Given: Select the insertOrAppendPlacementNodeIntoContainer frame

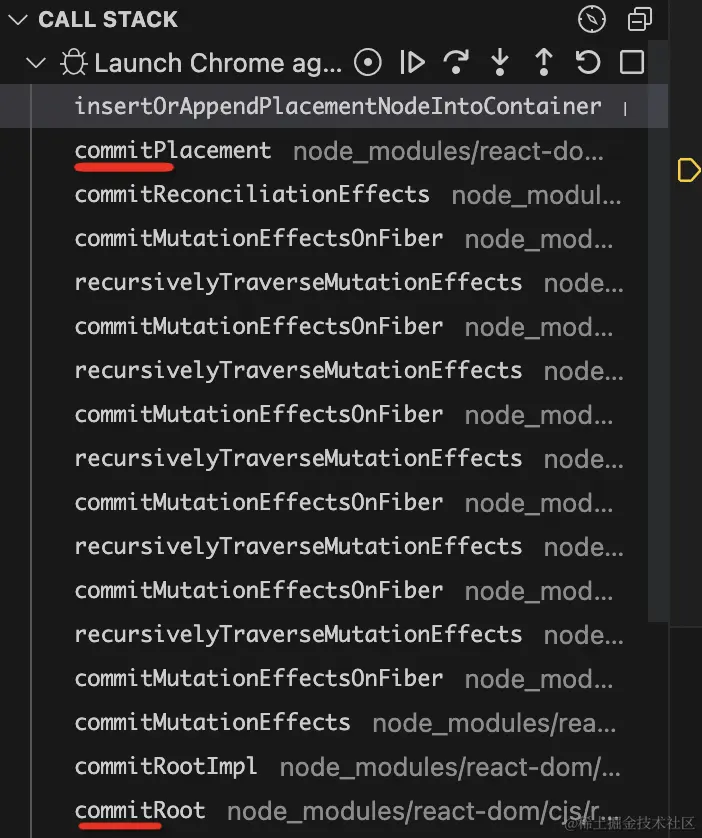Looking at the screenshot, I should click(x=338, y=106).
